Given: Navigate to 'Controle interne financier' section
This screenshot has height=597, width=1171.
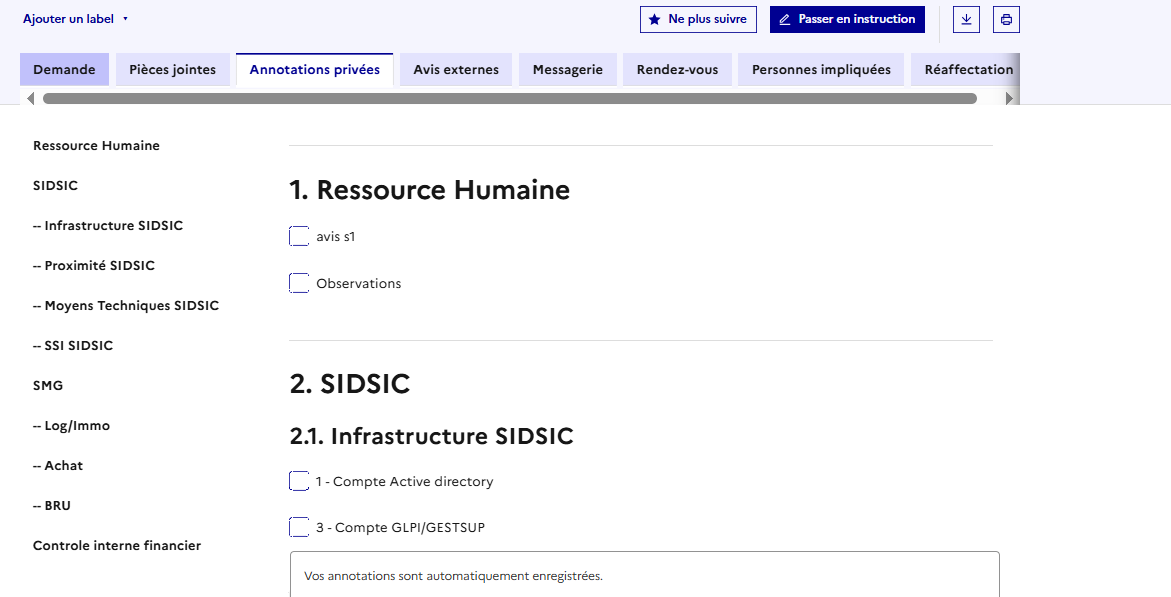Looking at the screenshot, I should (x=117, y=546).
